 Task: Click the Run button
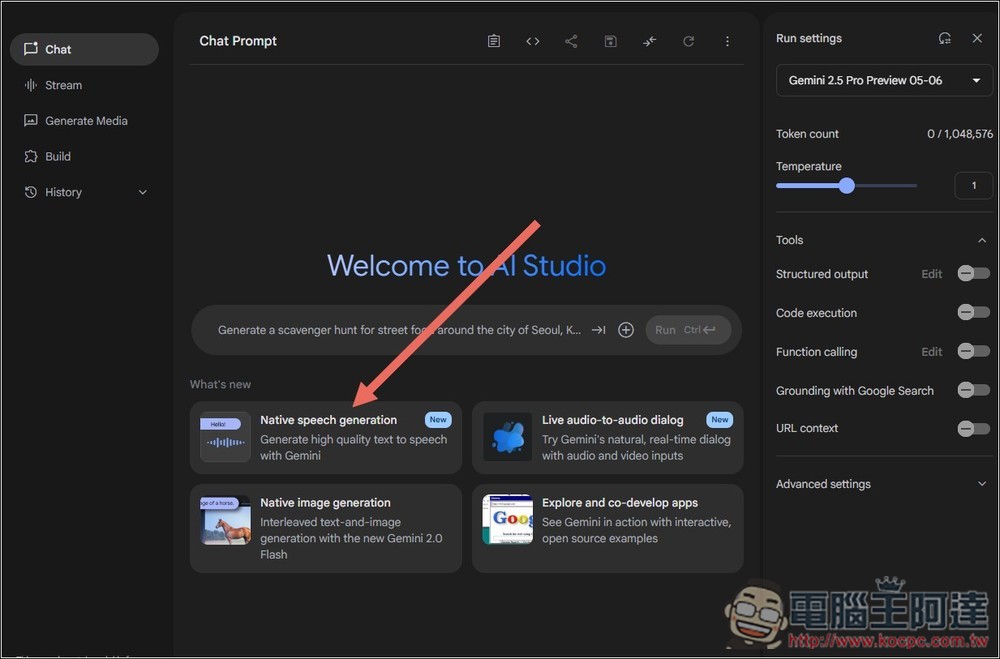pos(688,330)
